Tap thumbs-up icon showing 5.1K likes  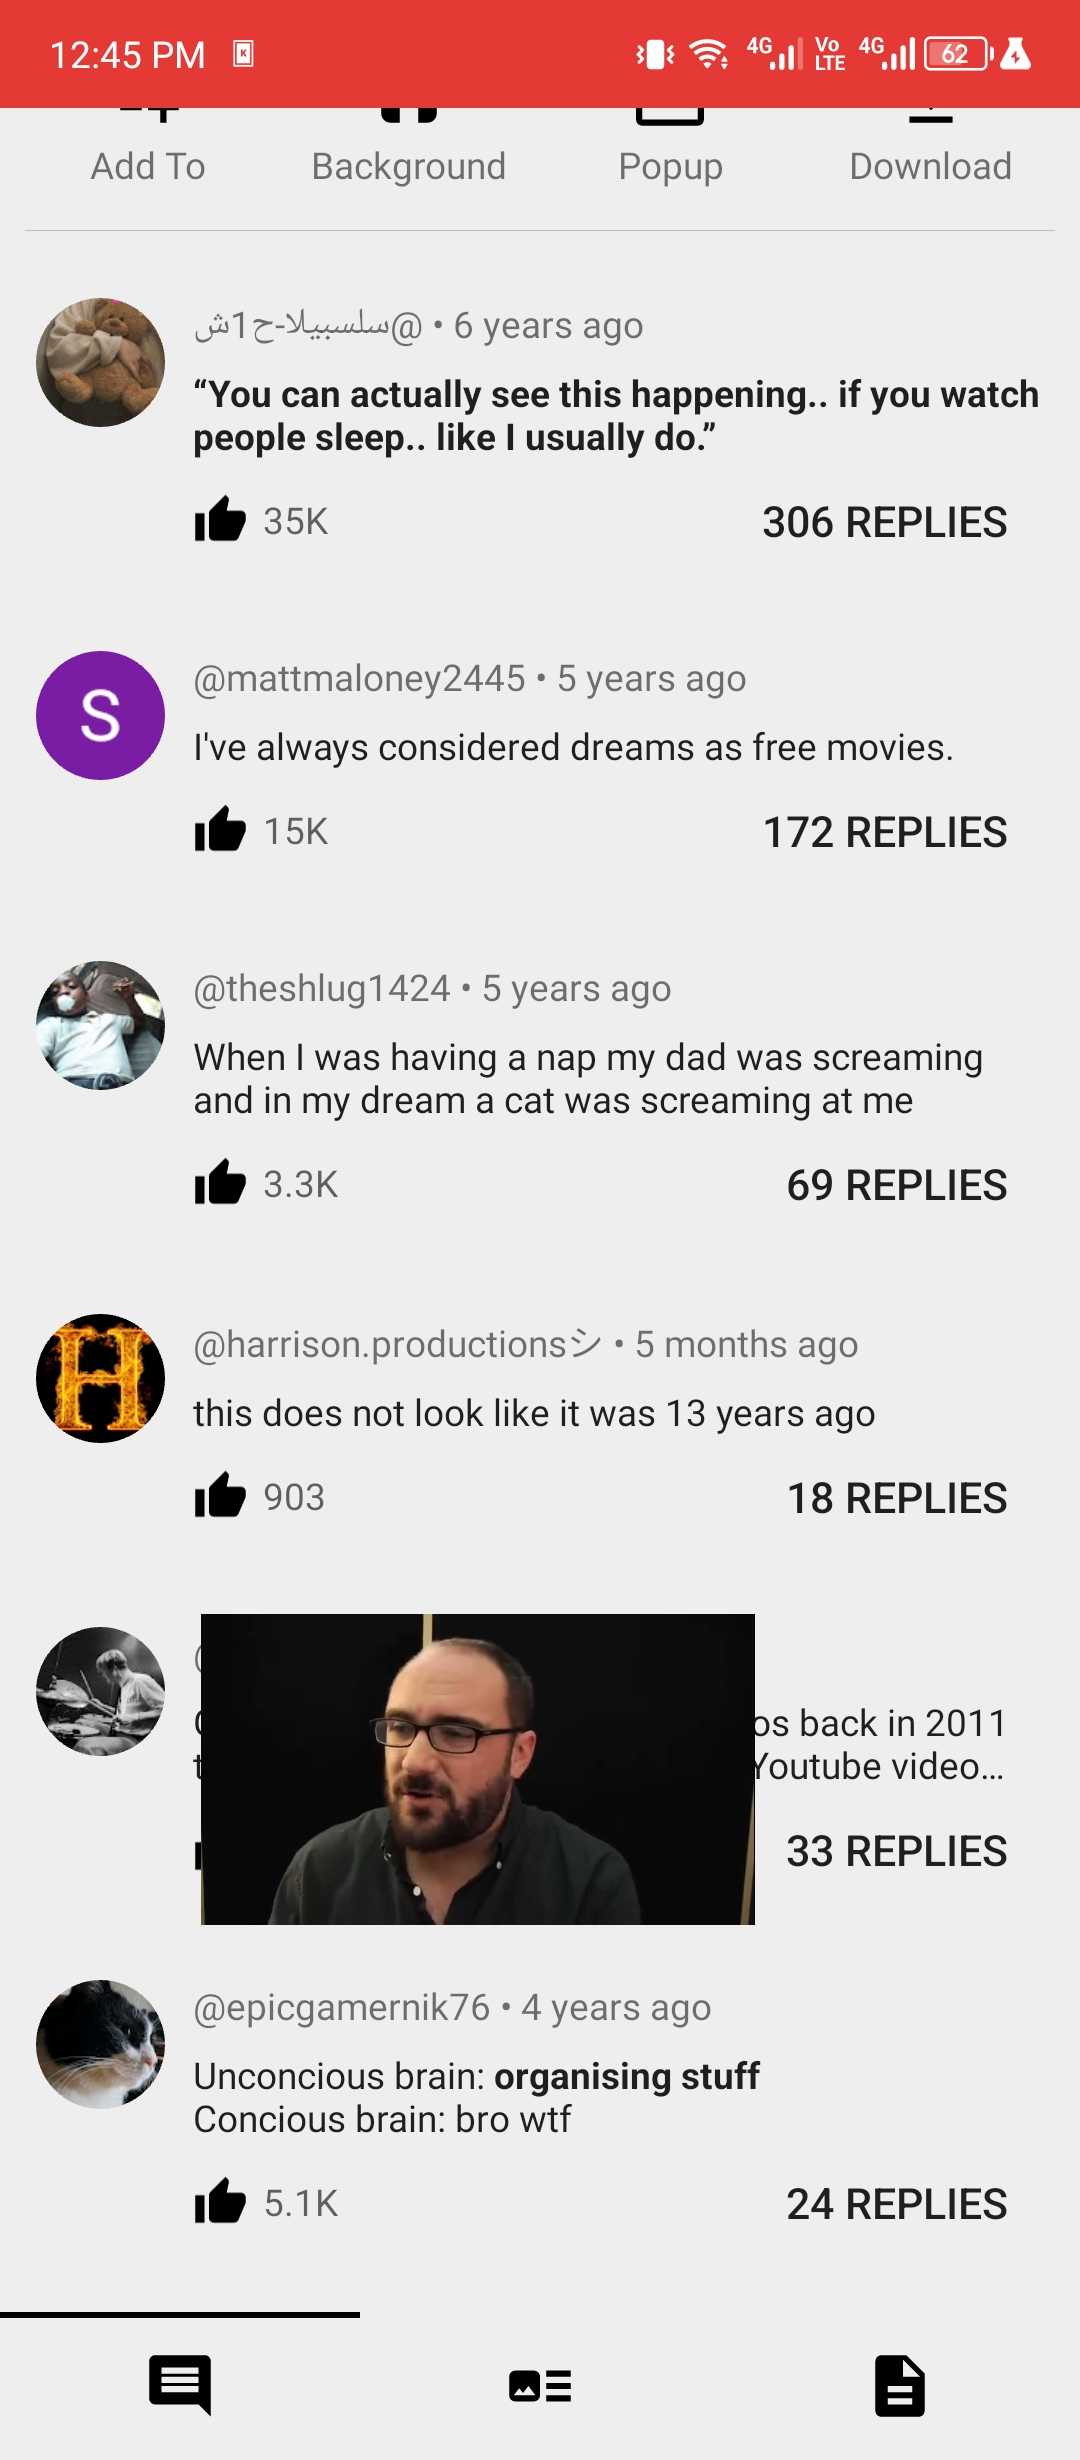click(x=220, y=2202)
